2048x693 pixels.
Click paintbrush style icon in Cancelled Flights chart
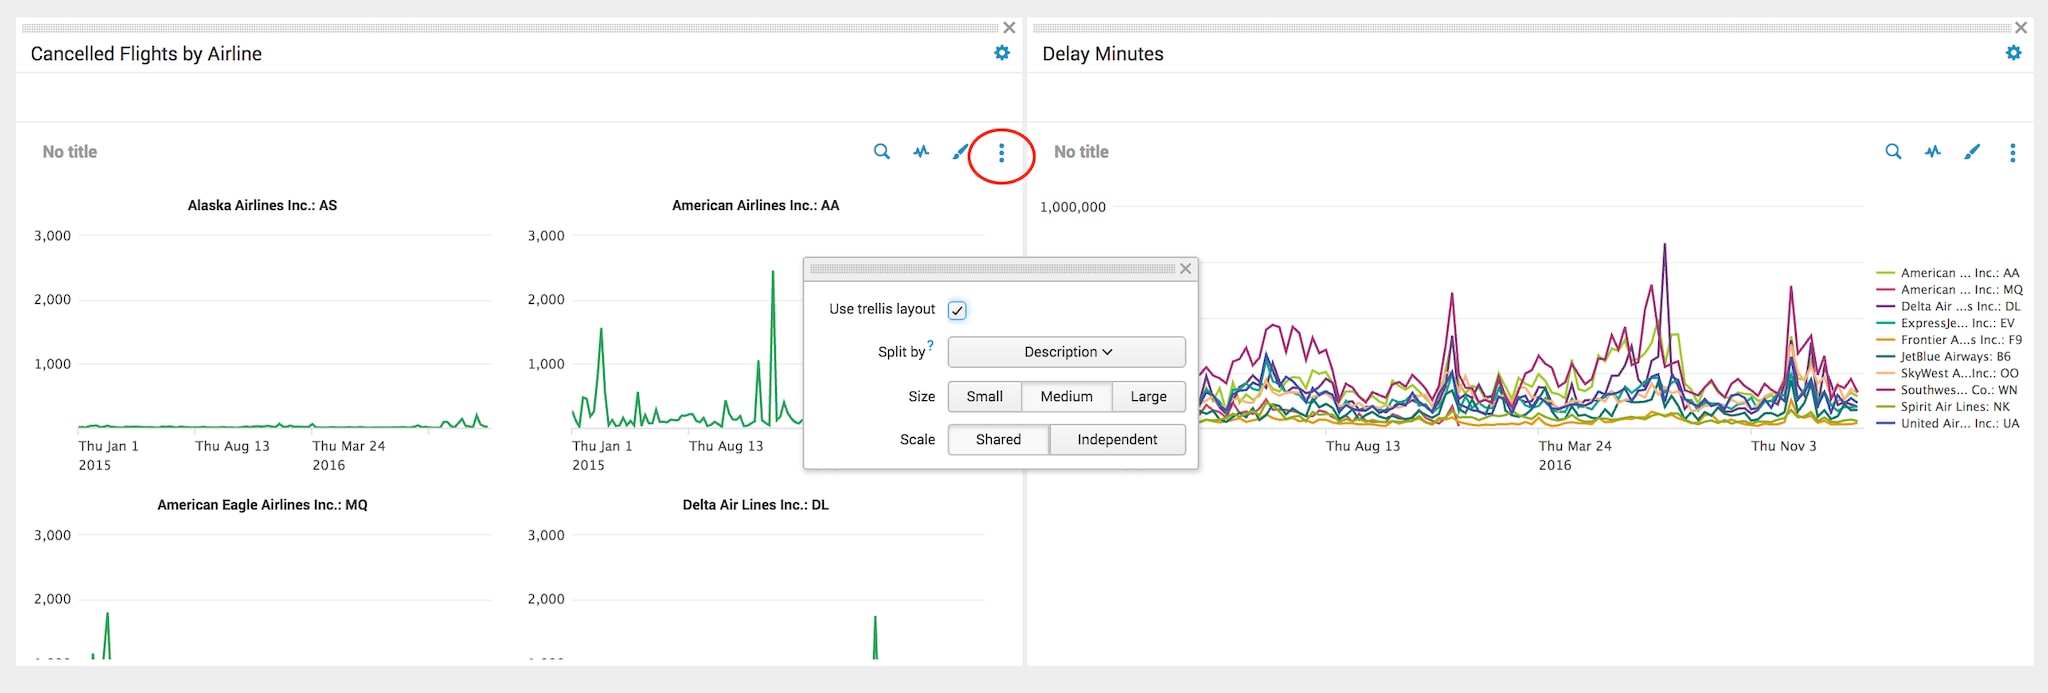click(x=960, y=152)
